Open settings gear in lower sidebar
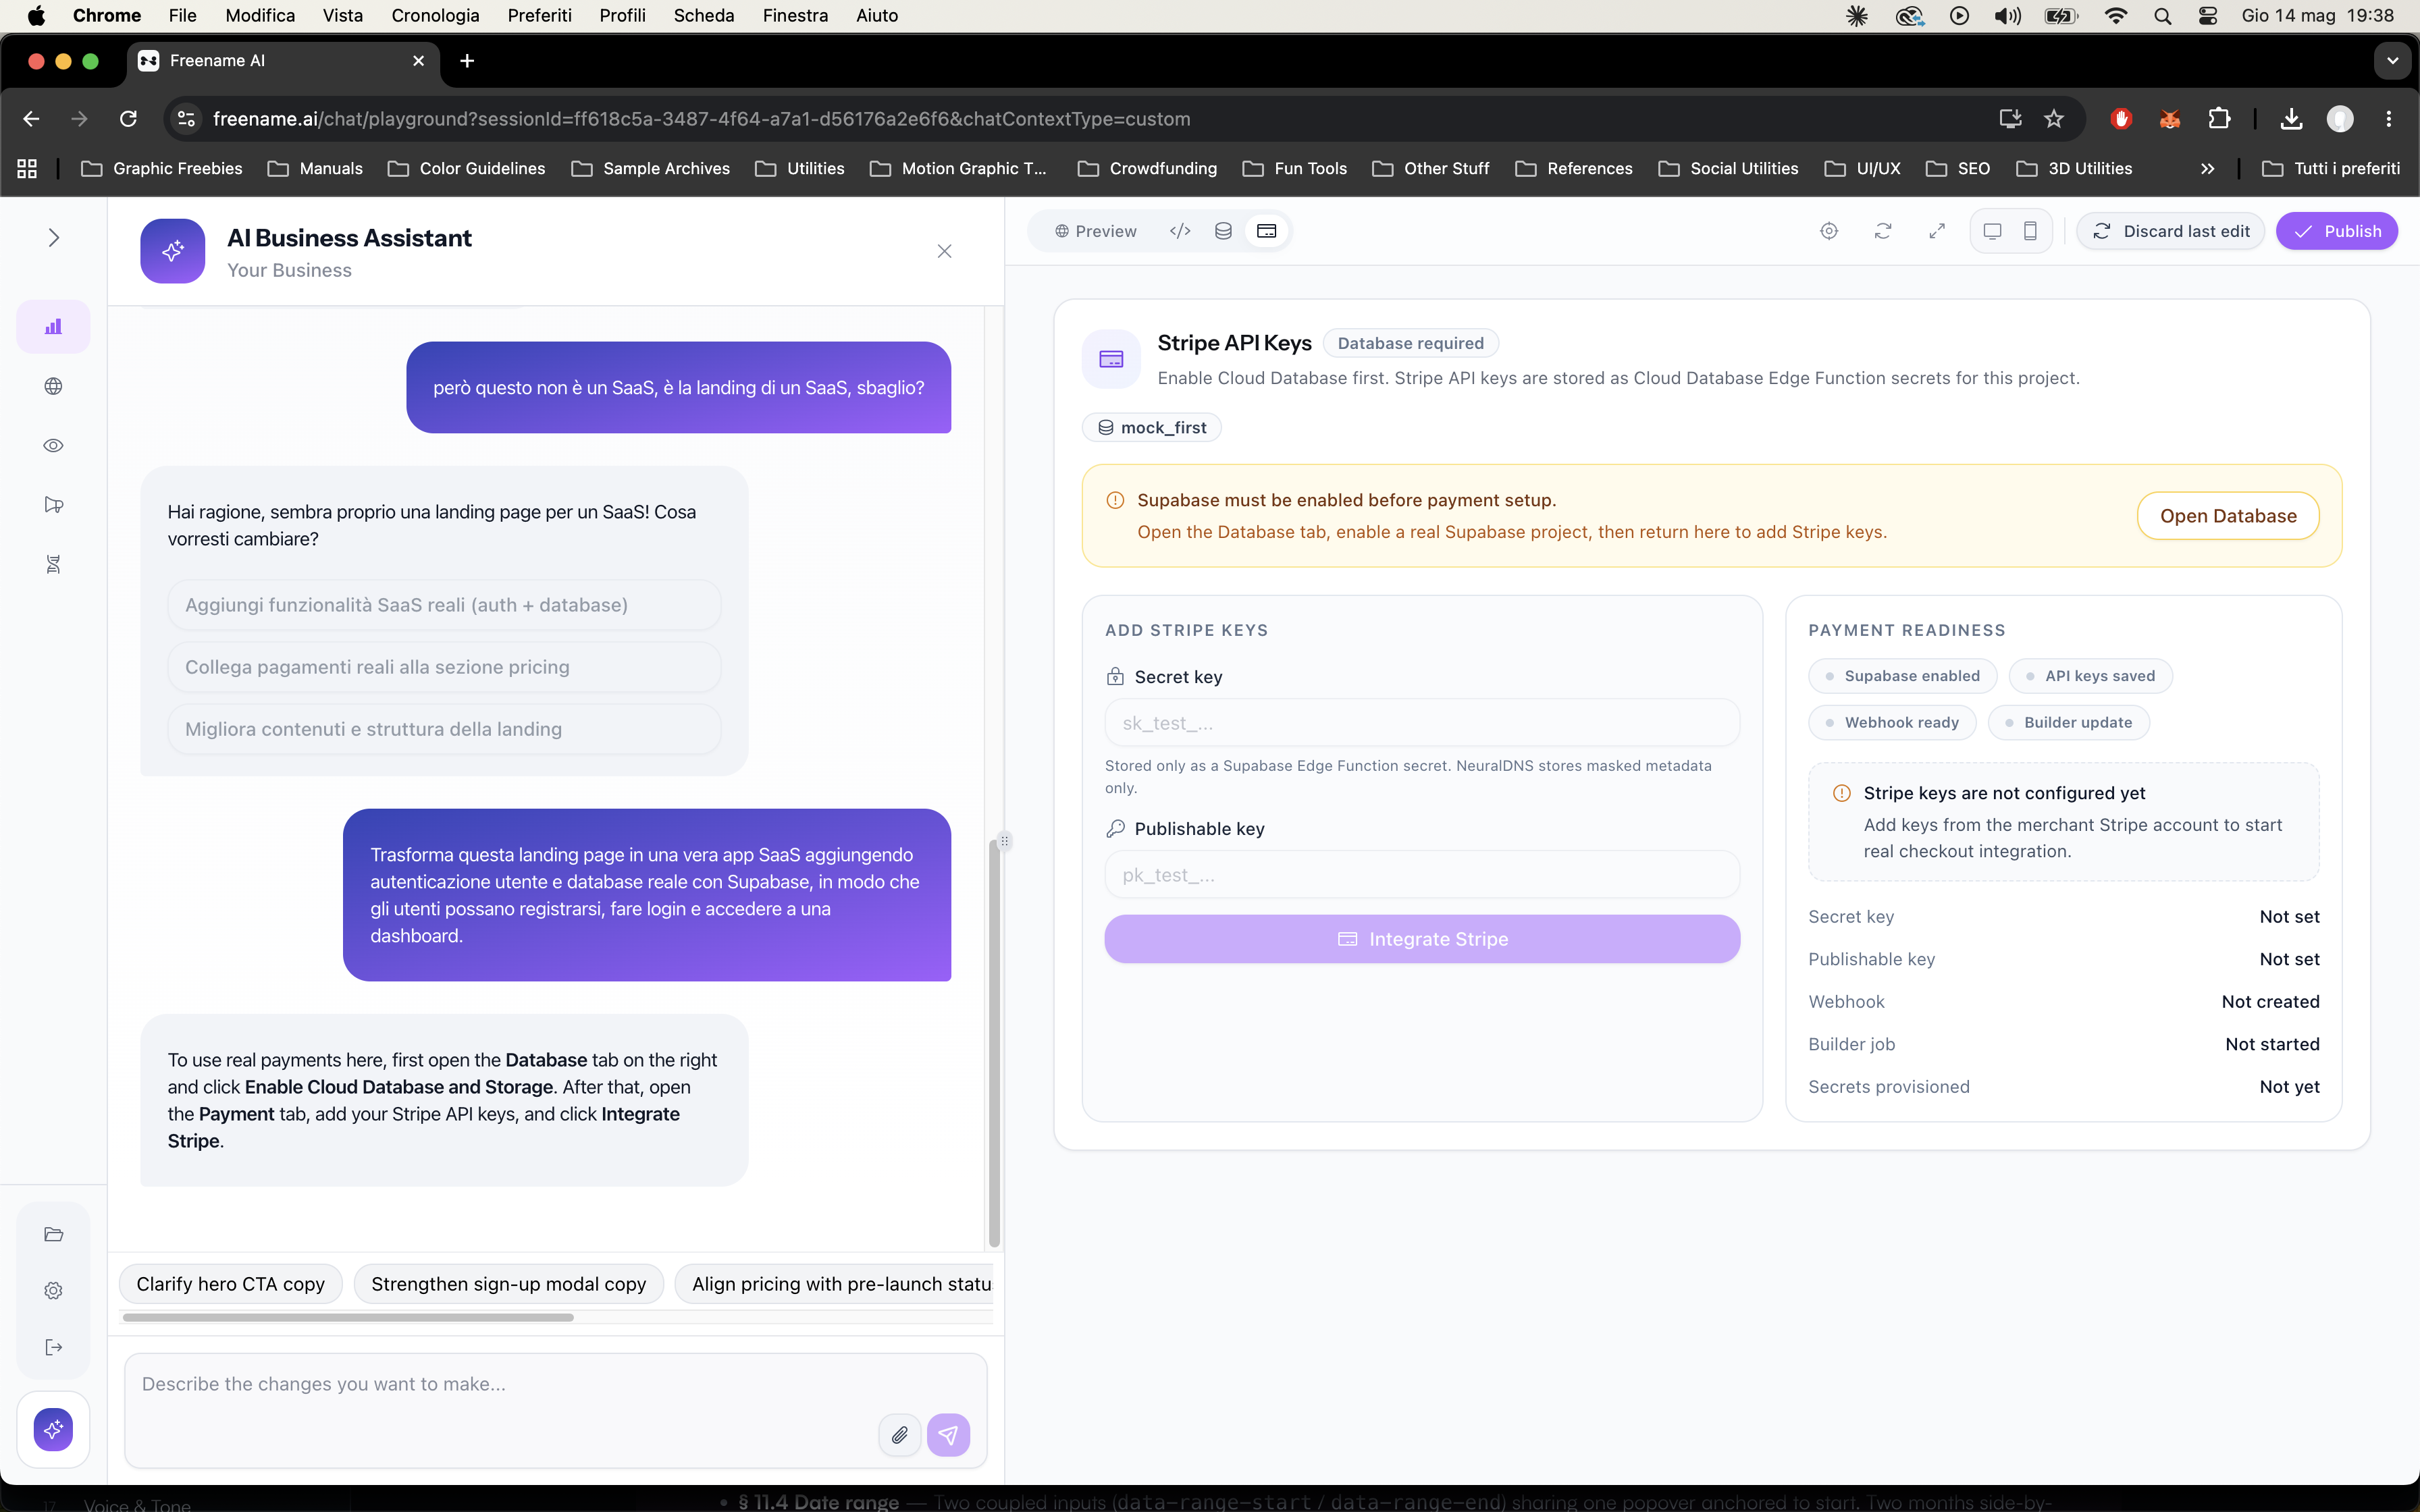This screenshot has height=1512, width=2420. (x=53, y=1291)
